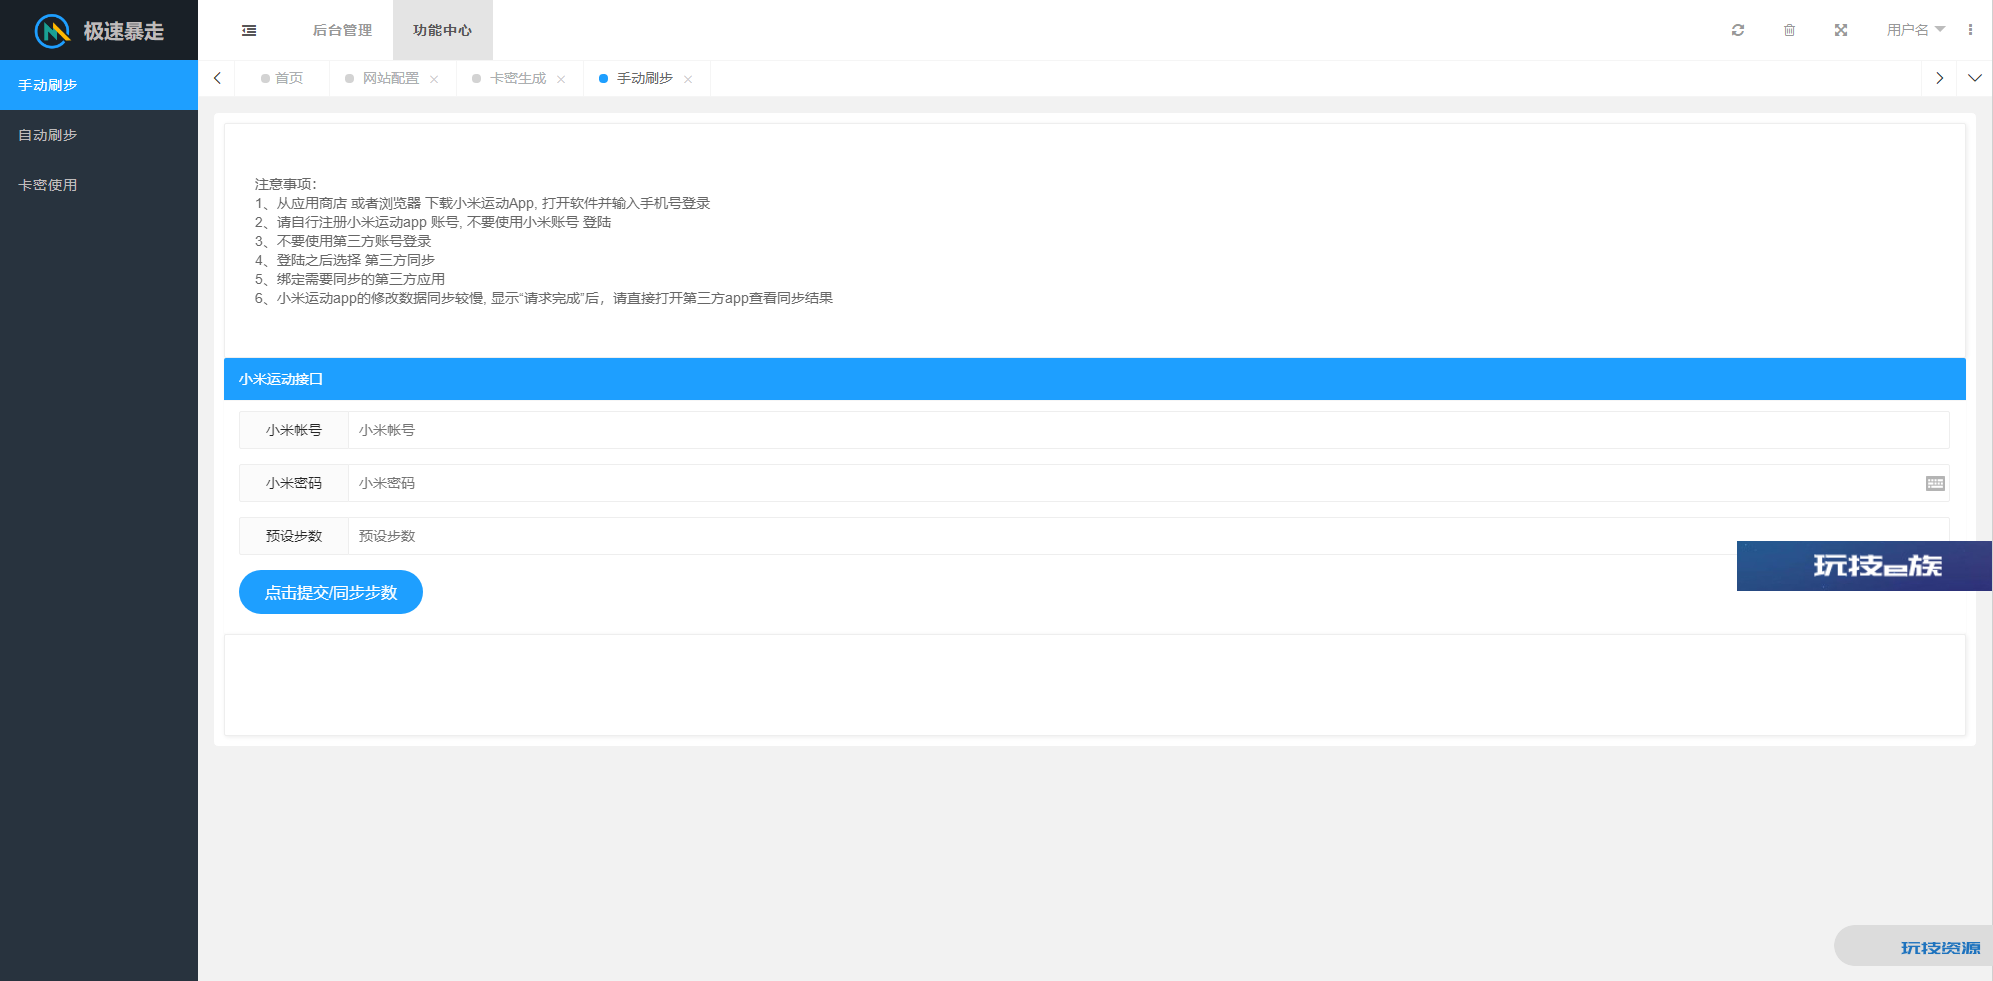This screenshot has width=1993, height=981.
Task: Switch to the 首页 tab
Action: point(282,78)
